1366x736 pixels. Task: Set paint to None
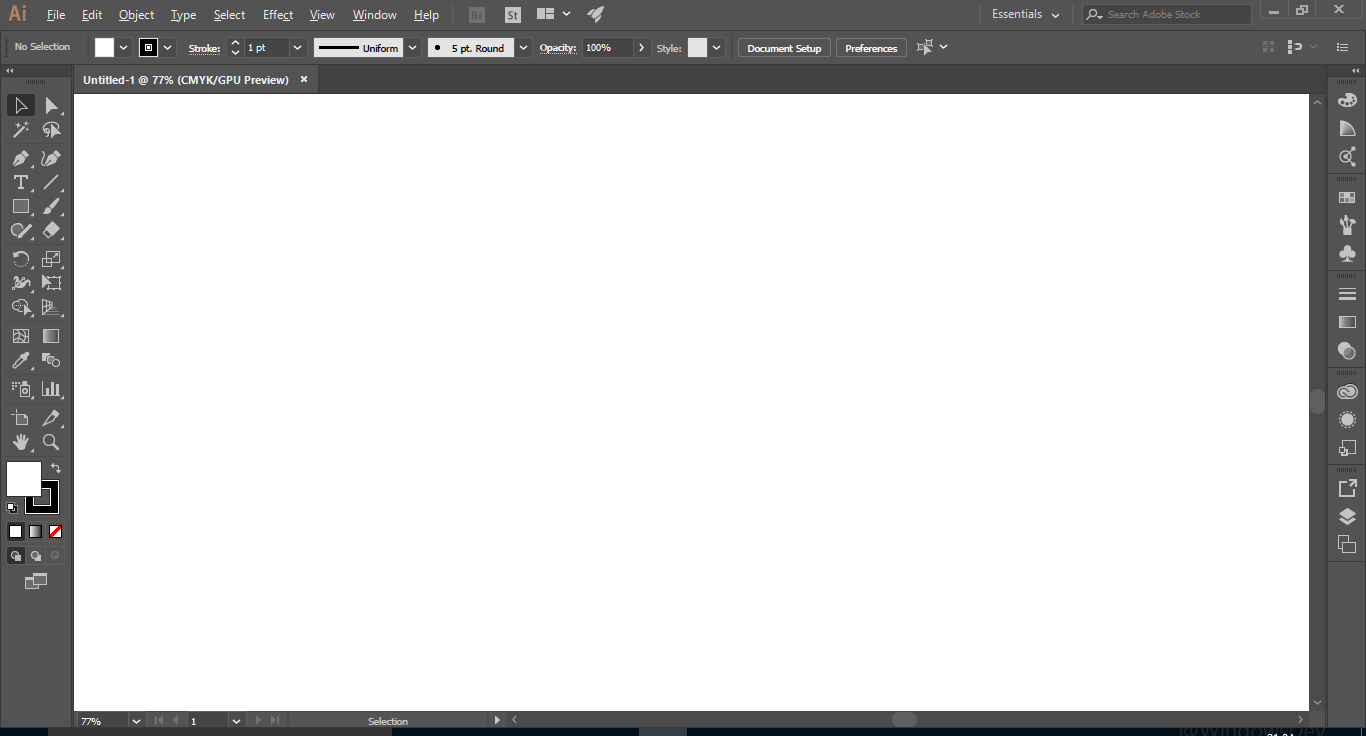click(x=56, y=532)
